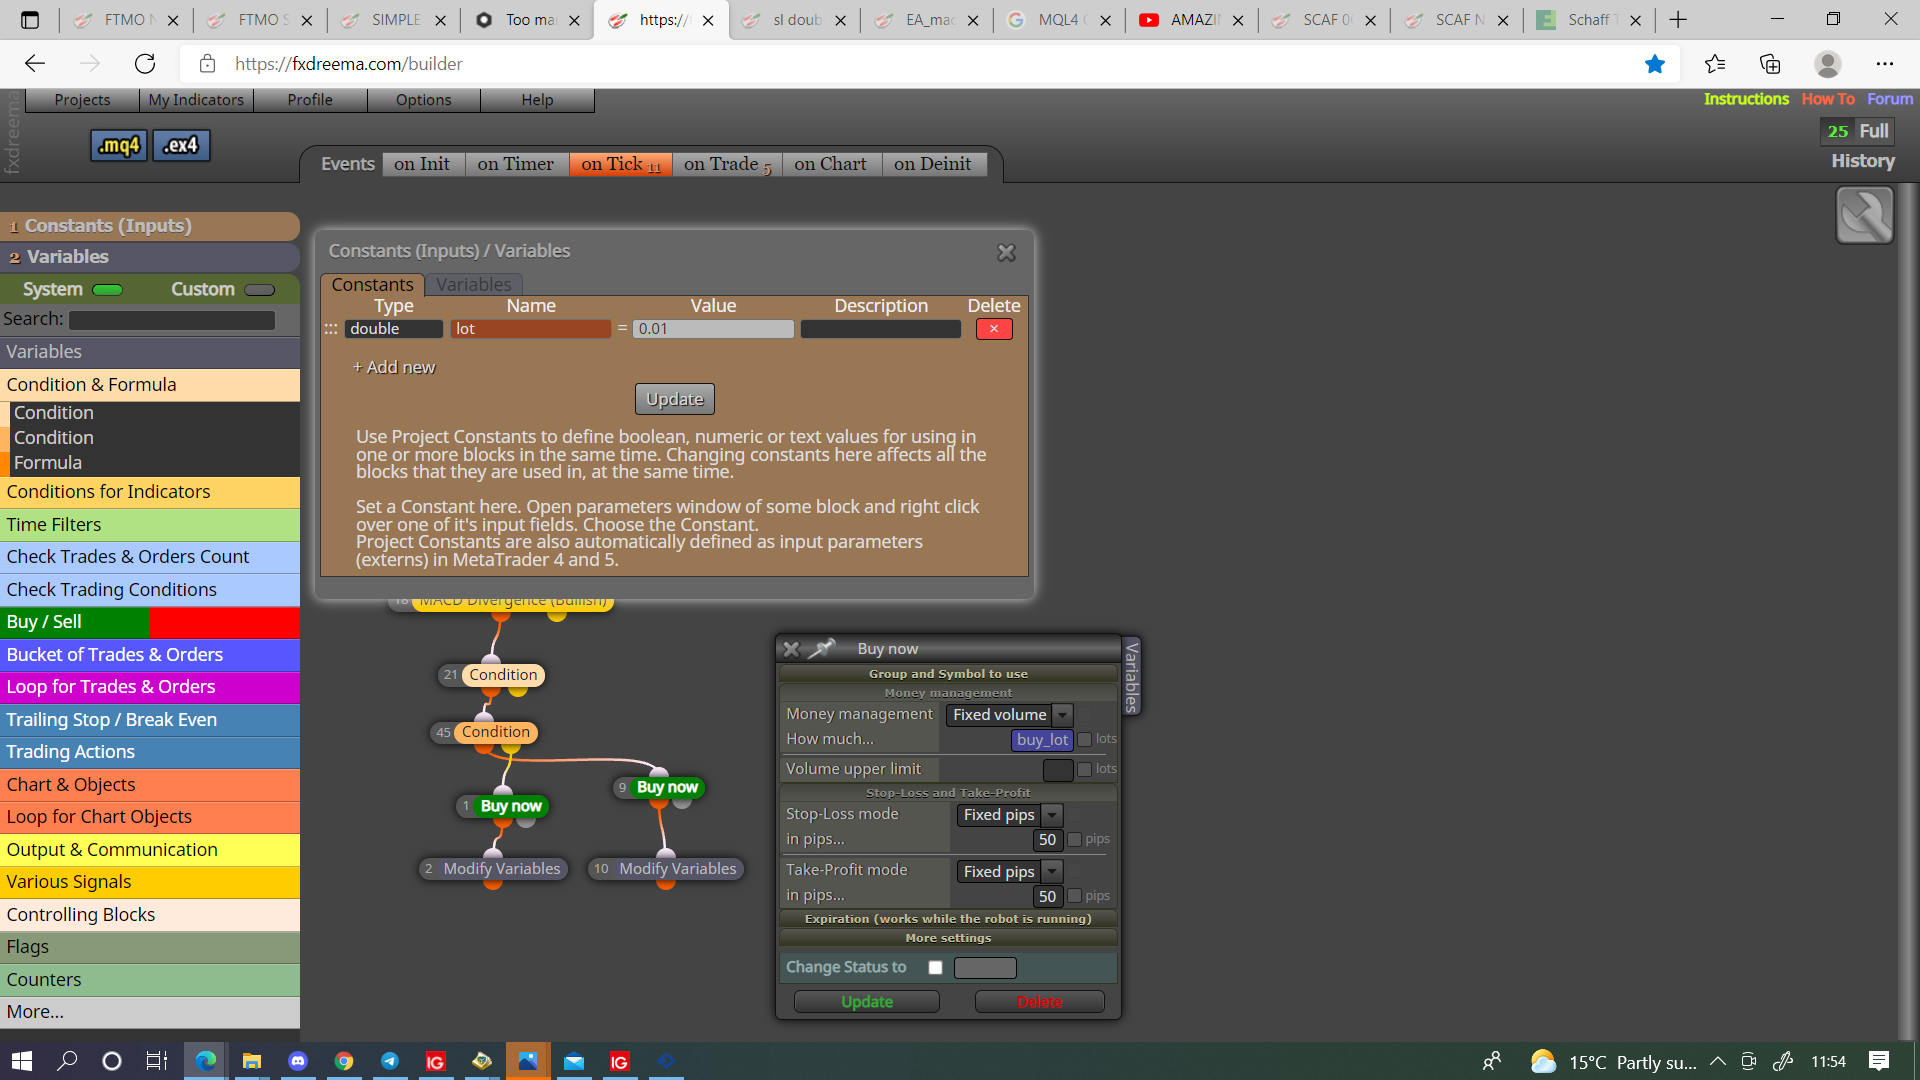Delete the lot constant row
Image resolution: width=1920 pixels, height=1080 pixels.
coord(994,329)
